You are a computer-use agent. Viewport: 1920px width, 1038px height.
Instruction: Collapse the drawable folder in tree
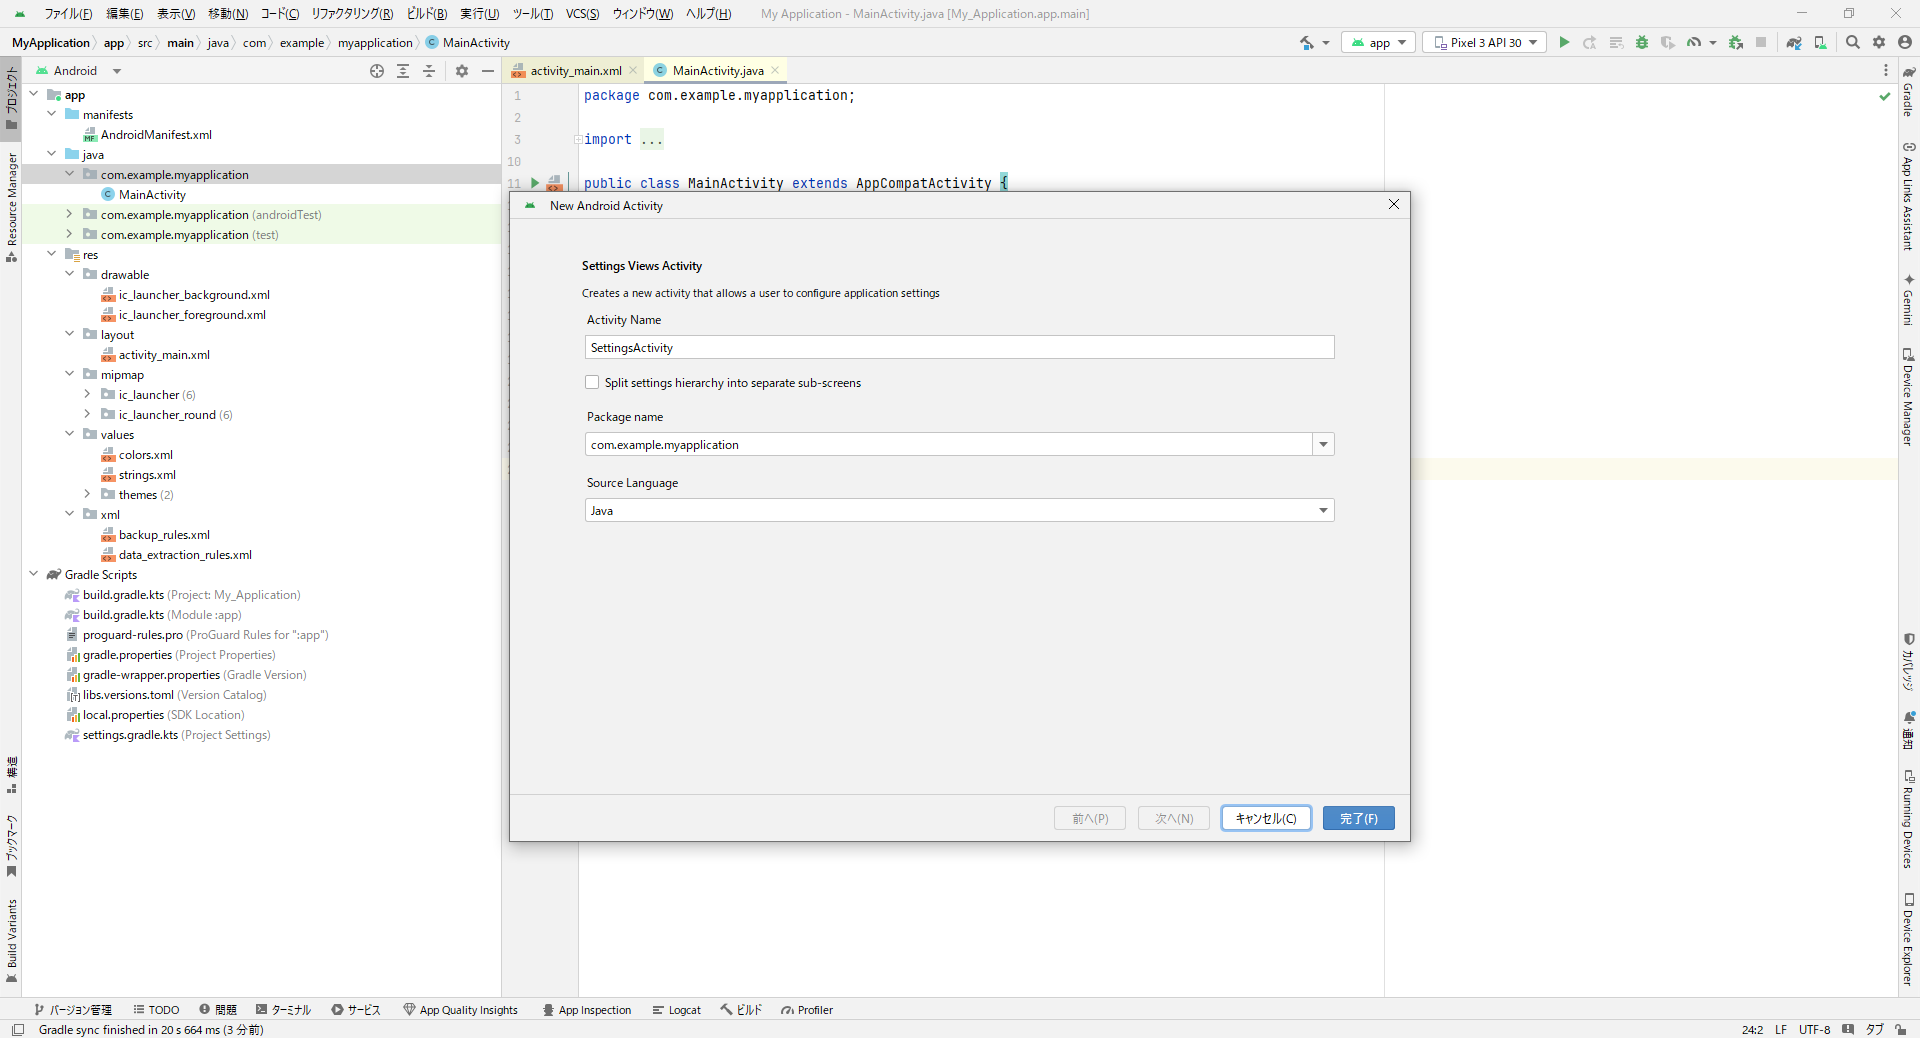70,275
